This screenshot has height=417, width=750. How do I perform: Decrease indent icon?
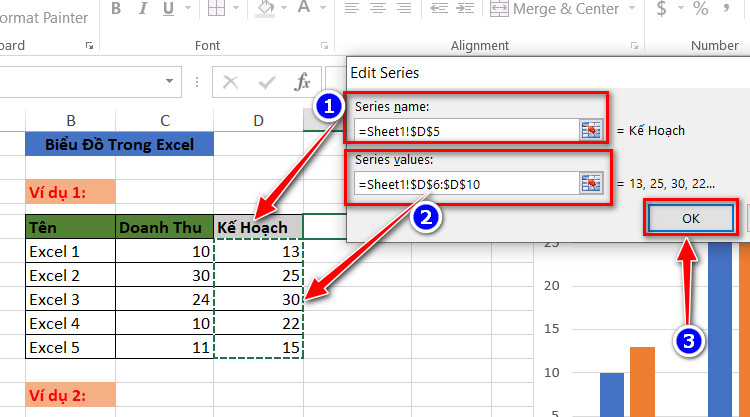coord(439,8)
